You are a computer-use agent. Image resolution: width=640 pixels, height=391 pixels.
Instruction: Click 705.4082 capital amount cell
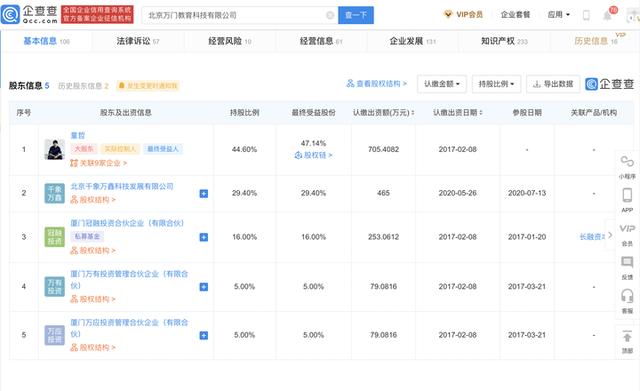point(383,149)
